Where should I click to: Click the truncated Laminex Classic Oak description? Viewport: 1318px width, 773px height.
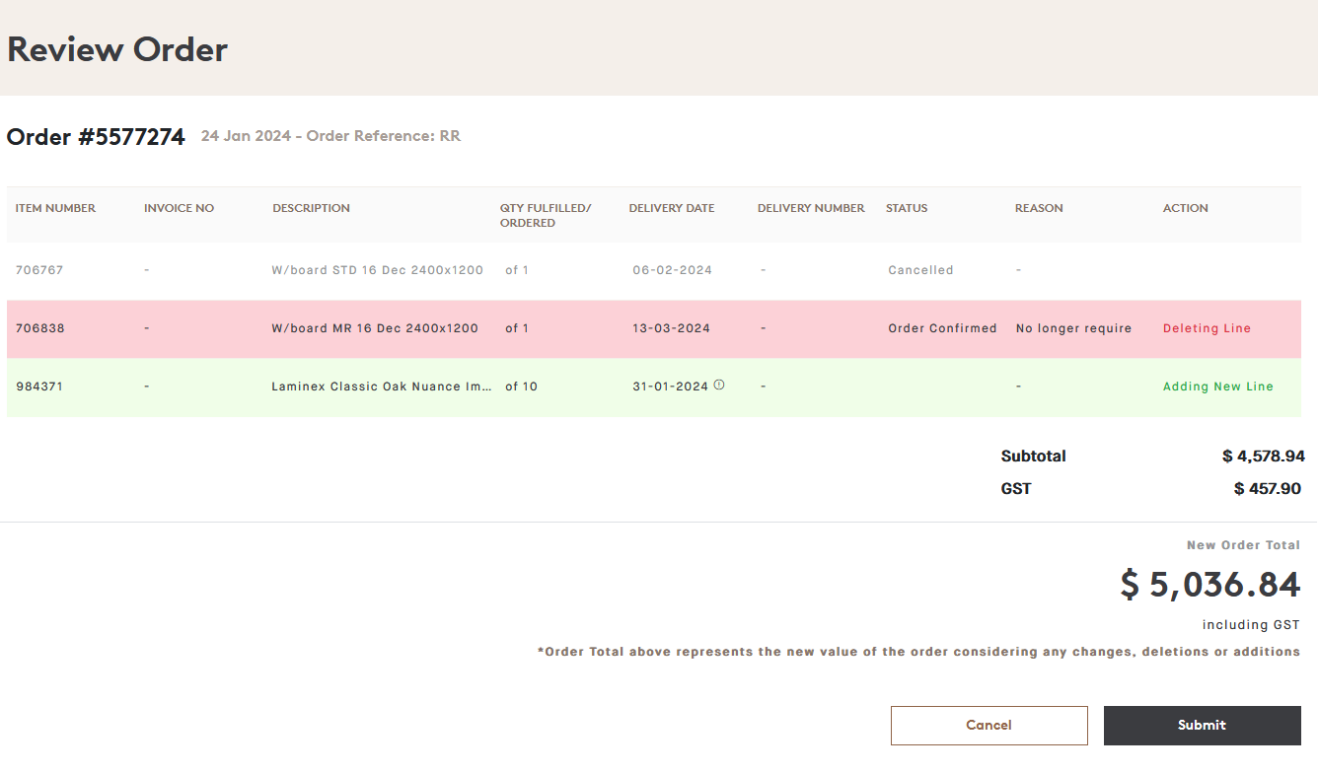tap(380, 386)
